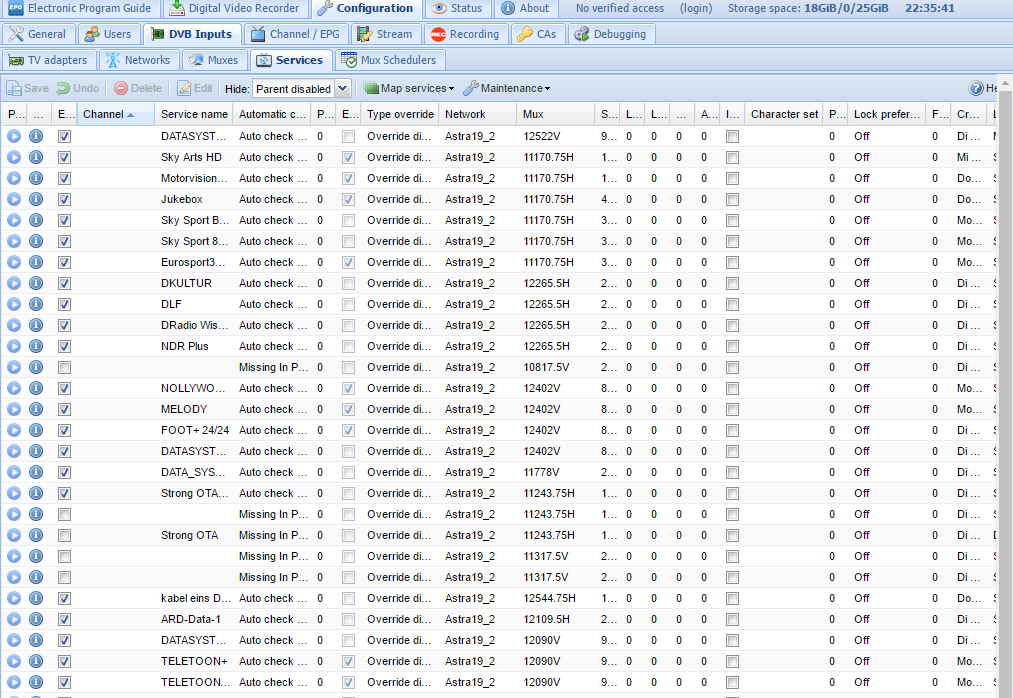The image size is (1013, 698).
Task: Click the Delete toolbar button
Action: (x=138, y=88)
